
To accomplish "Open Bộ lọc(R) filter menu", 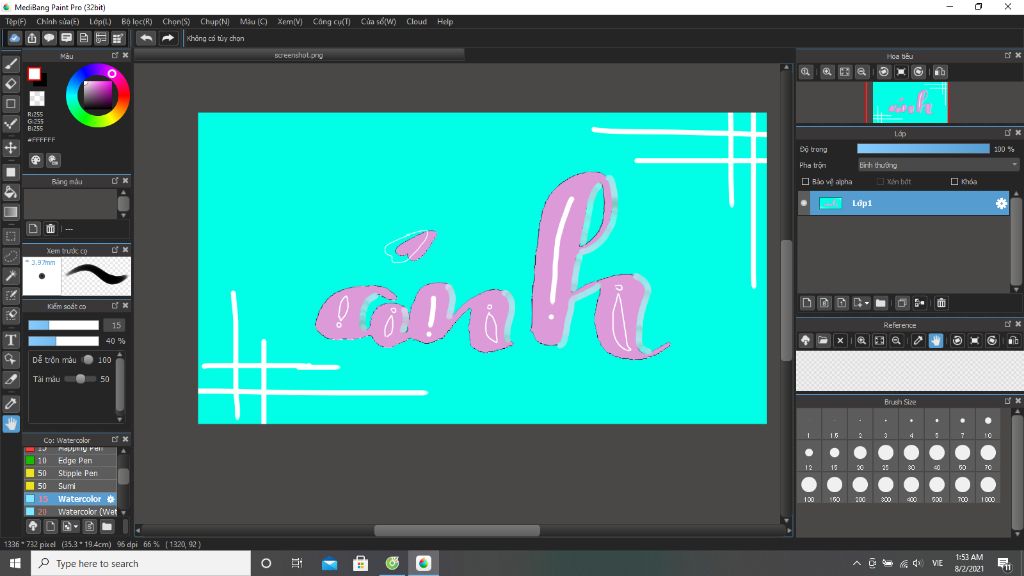I will [x=136, y=22].
